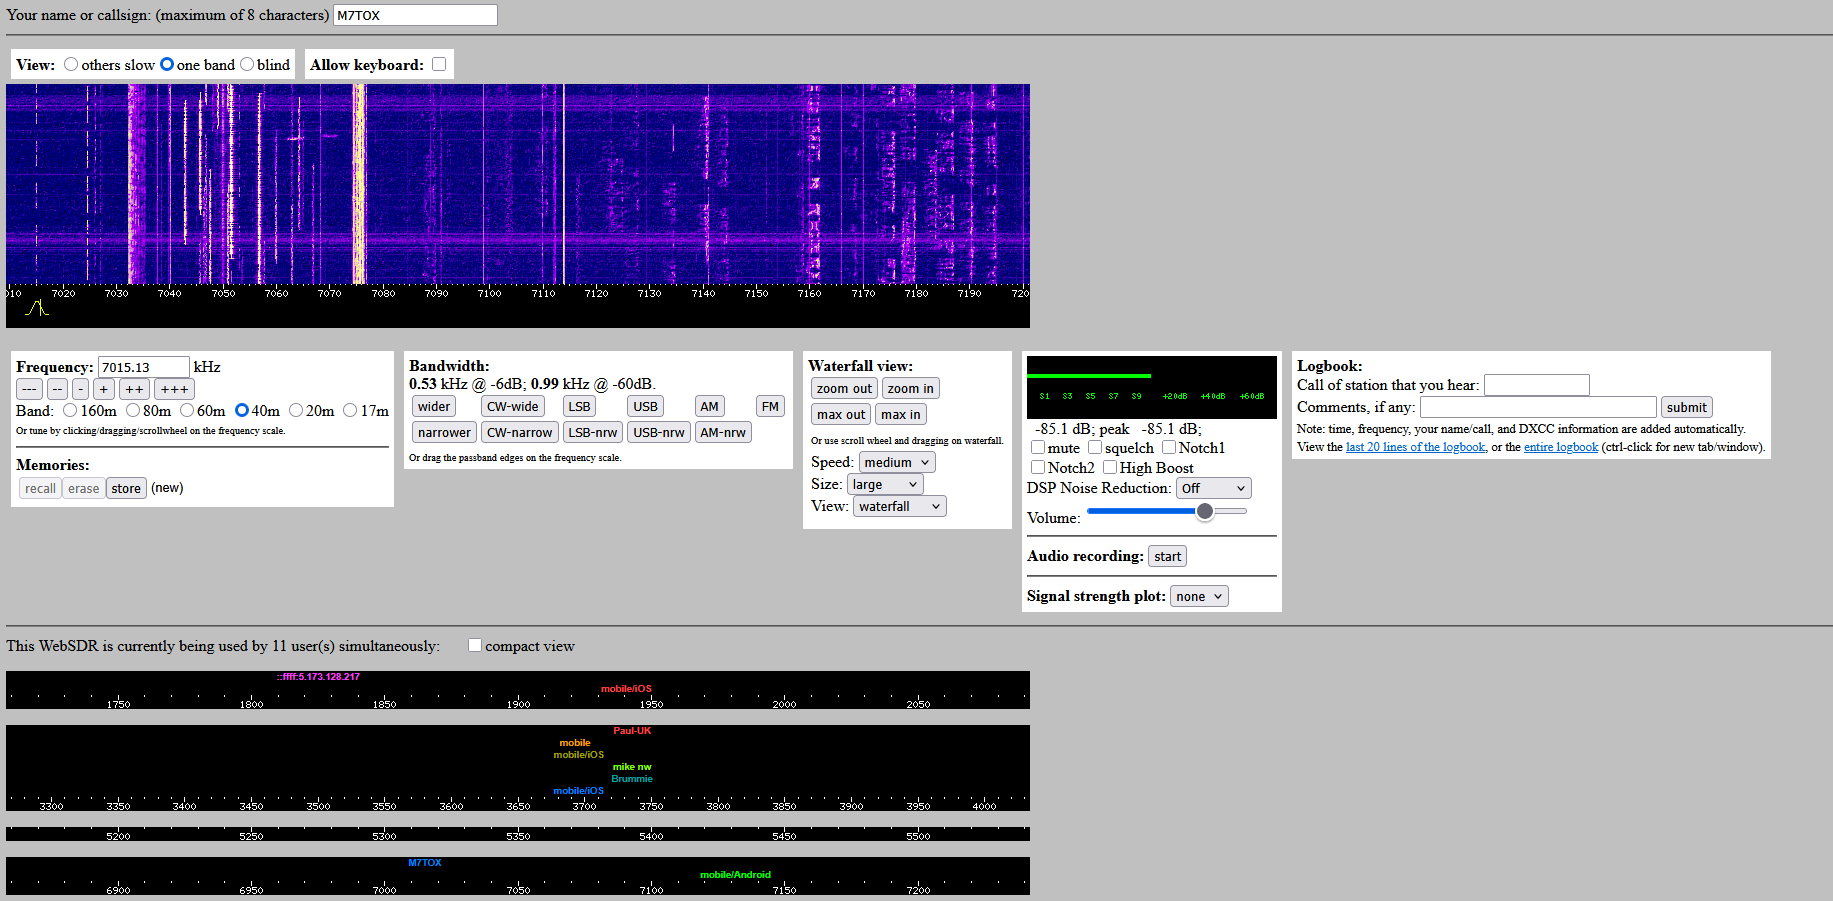
Task: Open the entire logbook link
Action: coord(1560,447)
